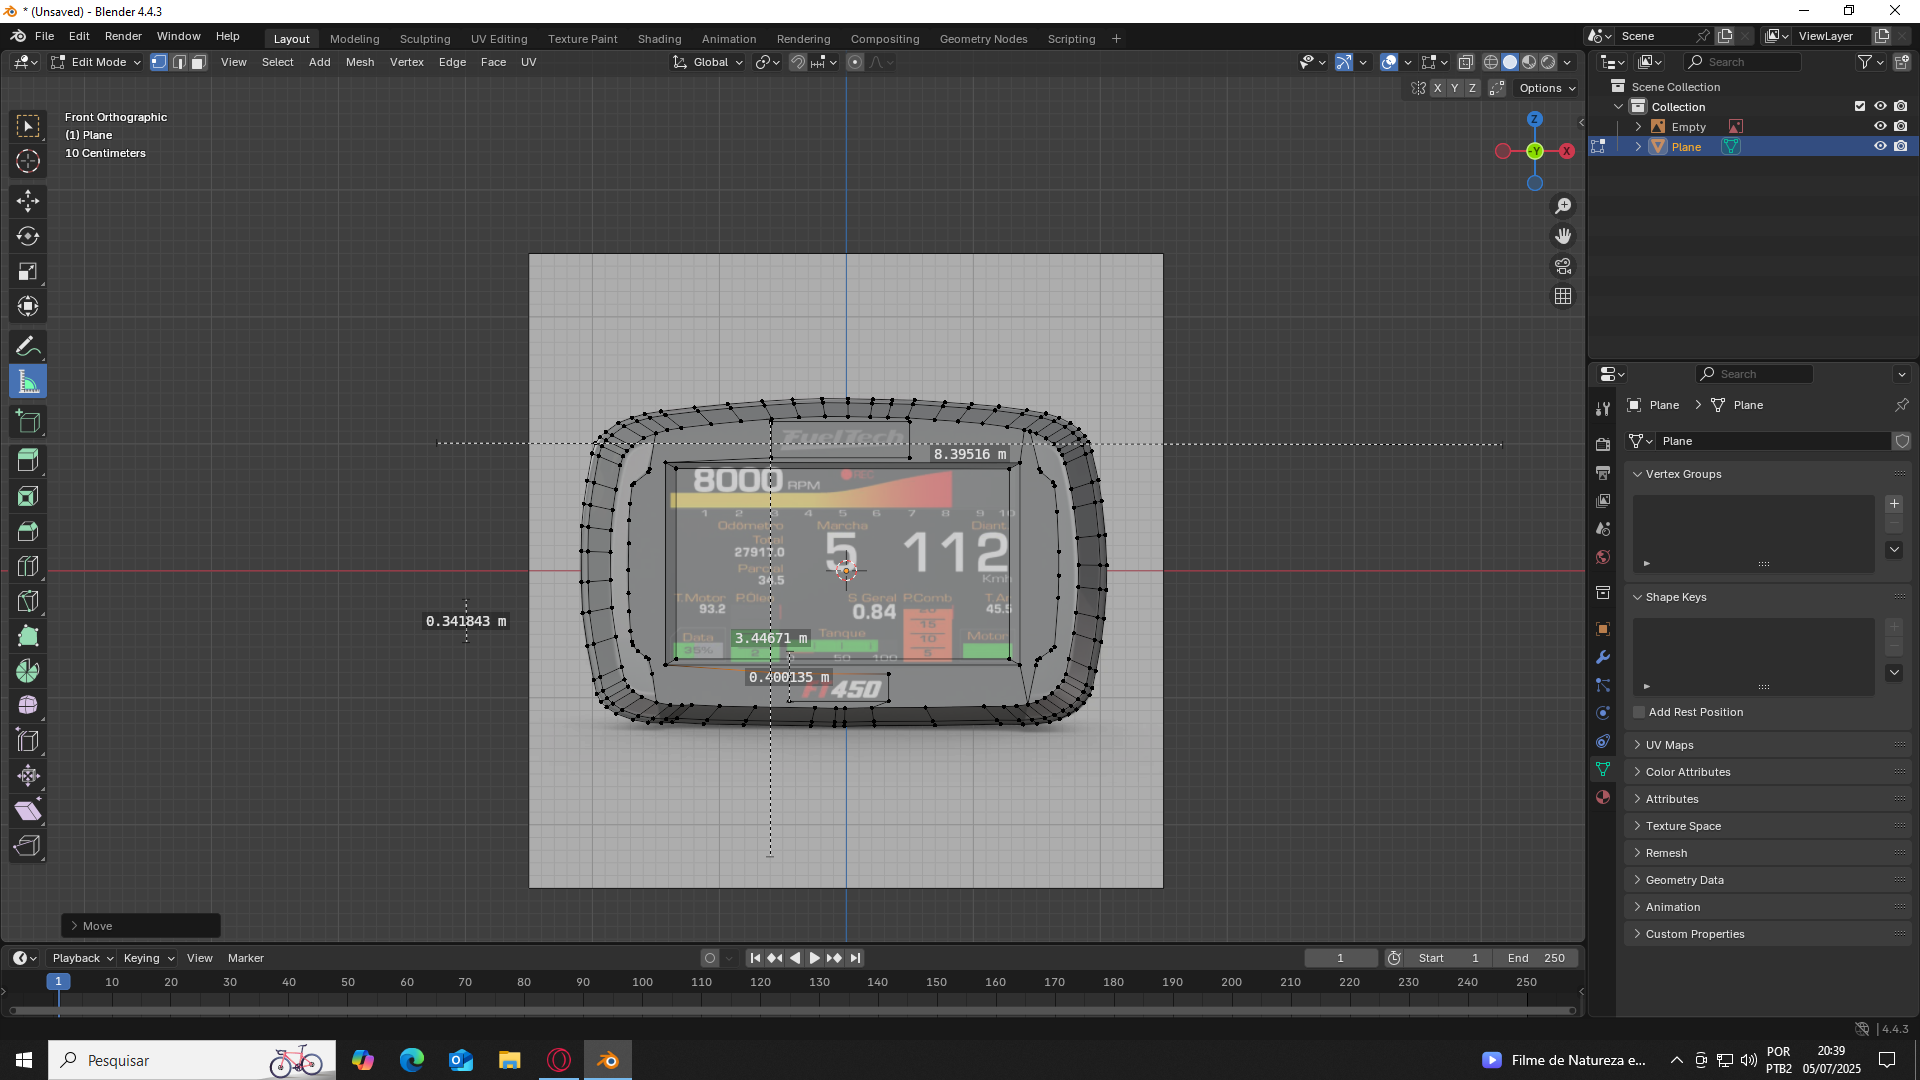Viewport: 1920px width, 1080px height.
Task: Toggle camera view icon in viewport
Action: point(1563,266)
